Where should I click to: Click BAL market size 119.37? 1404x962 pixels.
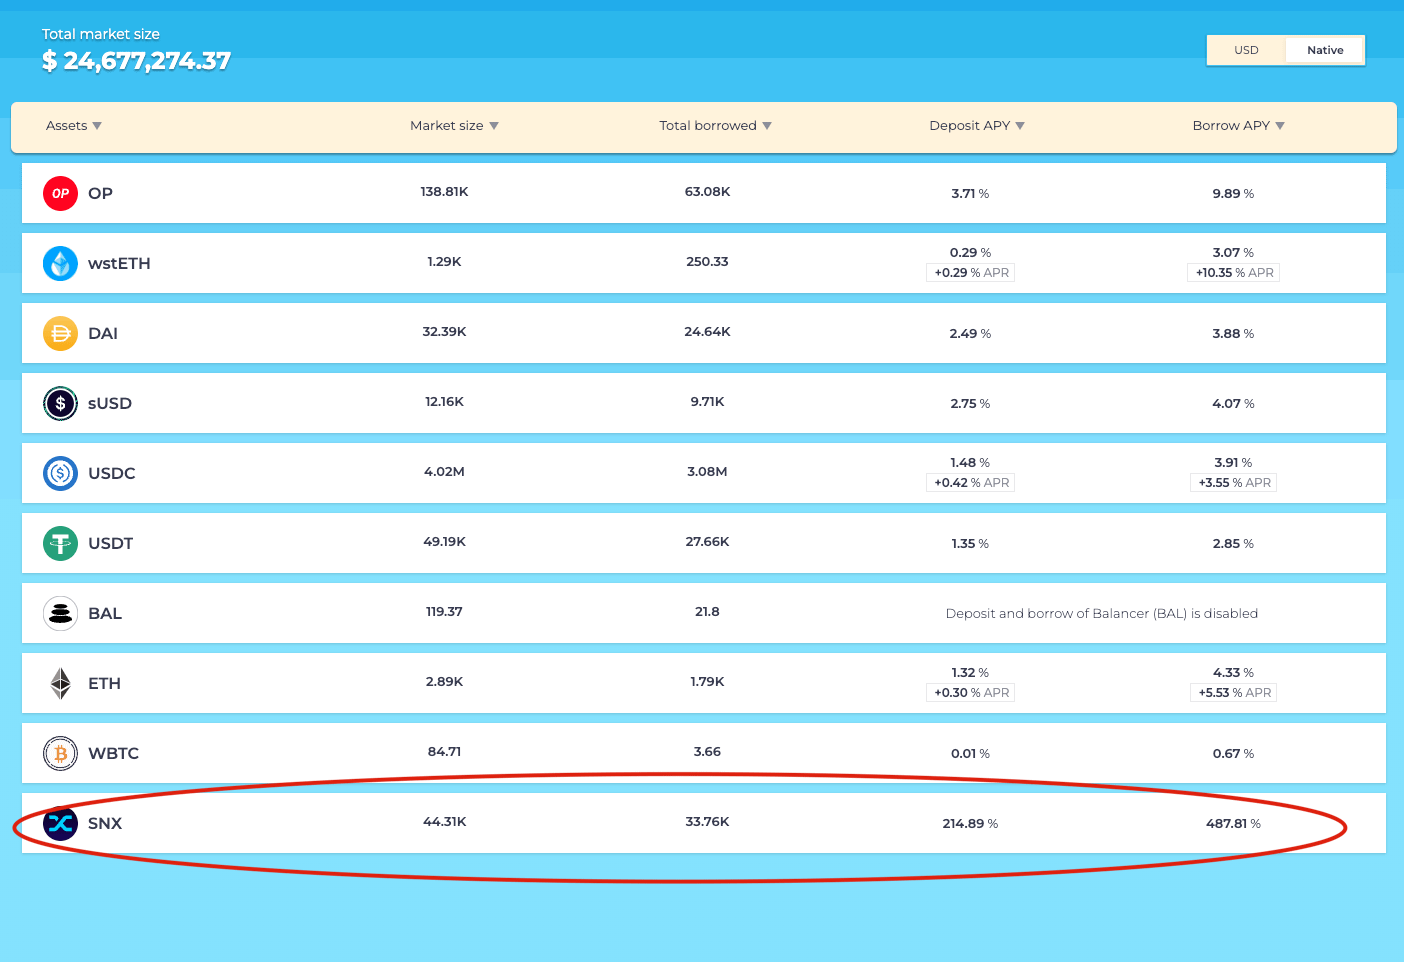tap(444, 611)
